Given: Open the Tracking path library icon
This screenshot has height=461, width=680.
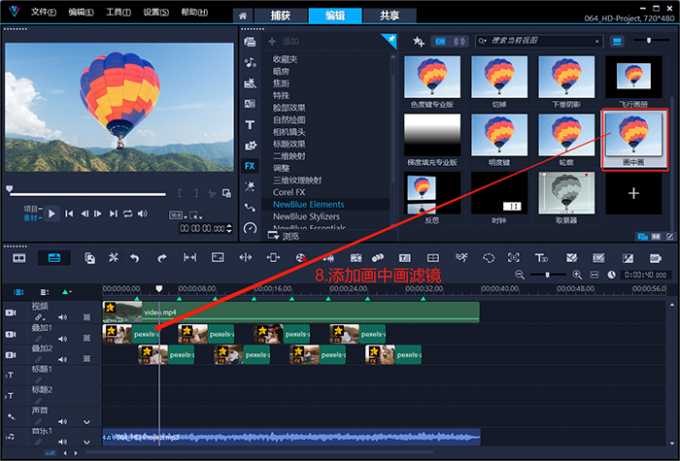Looking at the screenshot, I should pyautogui.click(x=250, y=207).
